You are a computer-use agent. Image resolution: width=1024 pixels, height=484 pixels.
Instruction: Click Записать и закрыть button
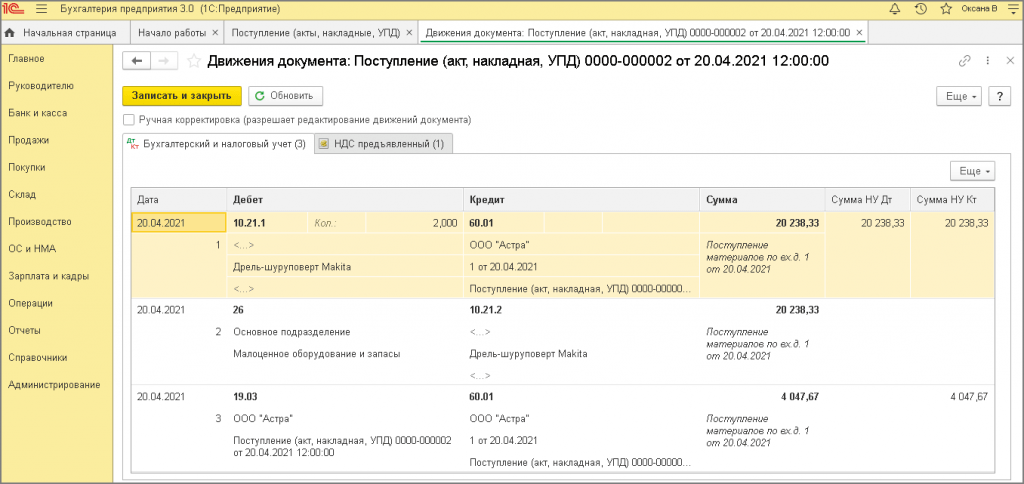[x=181, y=96]
